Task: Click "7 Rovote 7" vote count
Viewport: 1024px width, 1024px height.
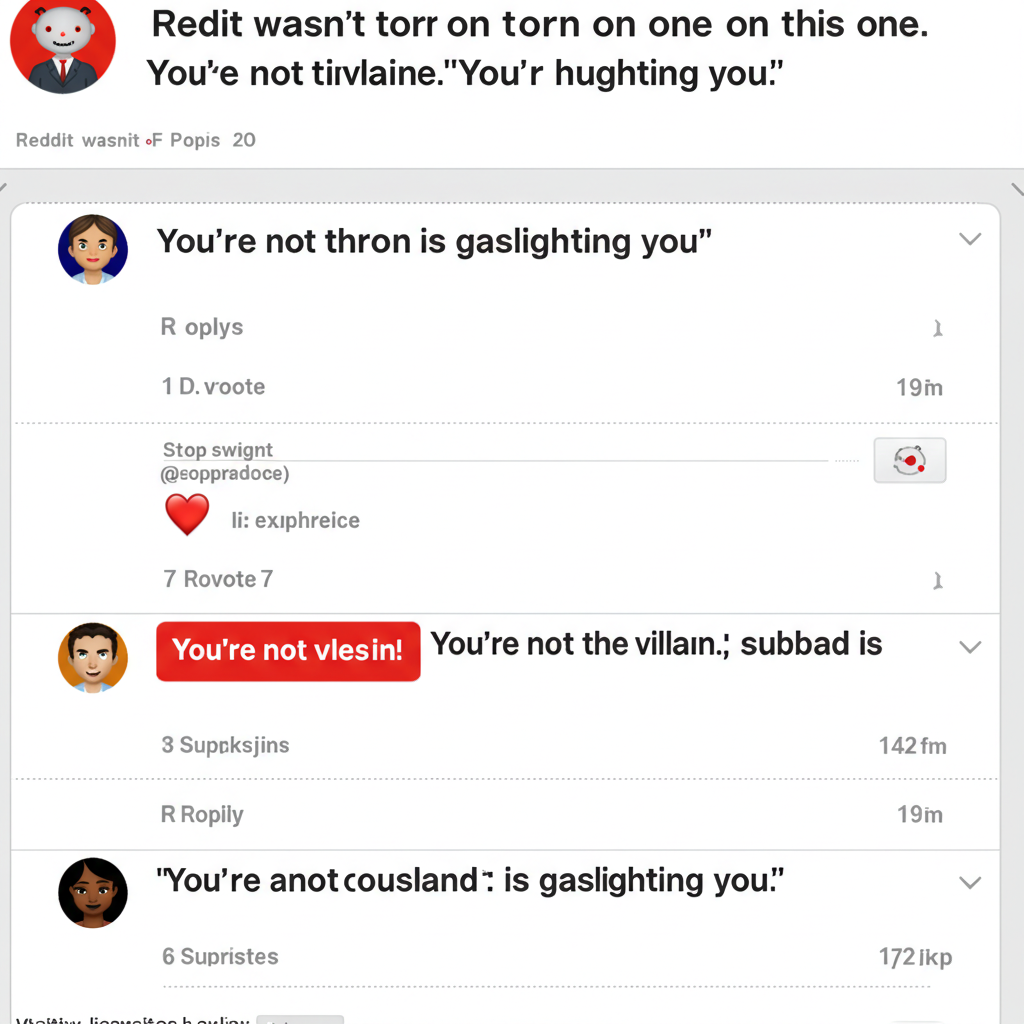Action: (x=218, y=579)
